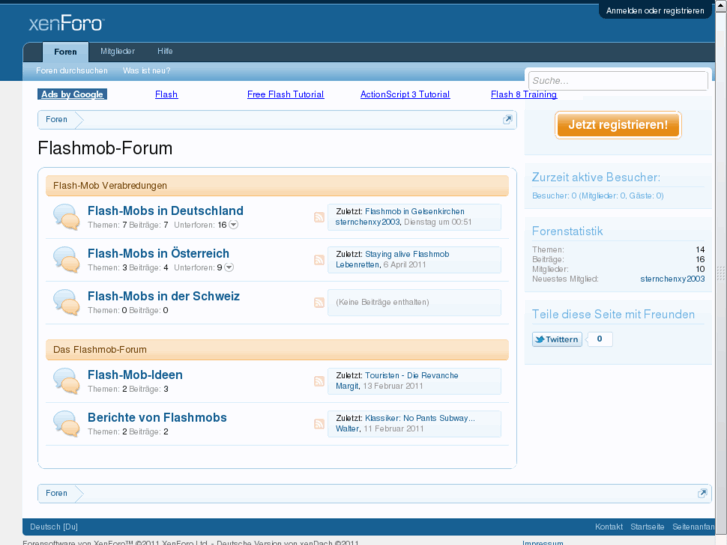The height and width of the screenshot is (545, 727).
Task: Open RSS feed for Flash-Mobs in der Schweiz
Action: click(319, 302)
